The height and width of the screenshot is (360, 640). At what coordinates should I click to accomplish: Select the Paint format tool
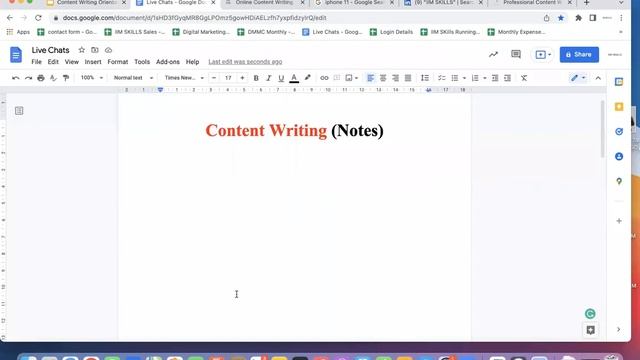point(66,78)
